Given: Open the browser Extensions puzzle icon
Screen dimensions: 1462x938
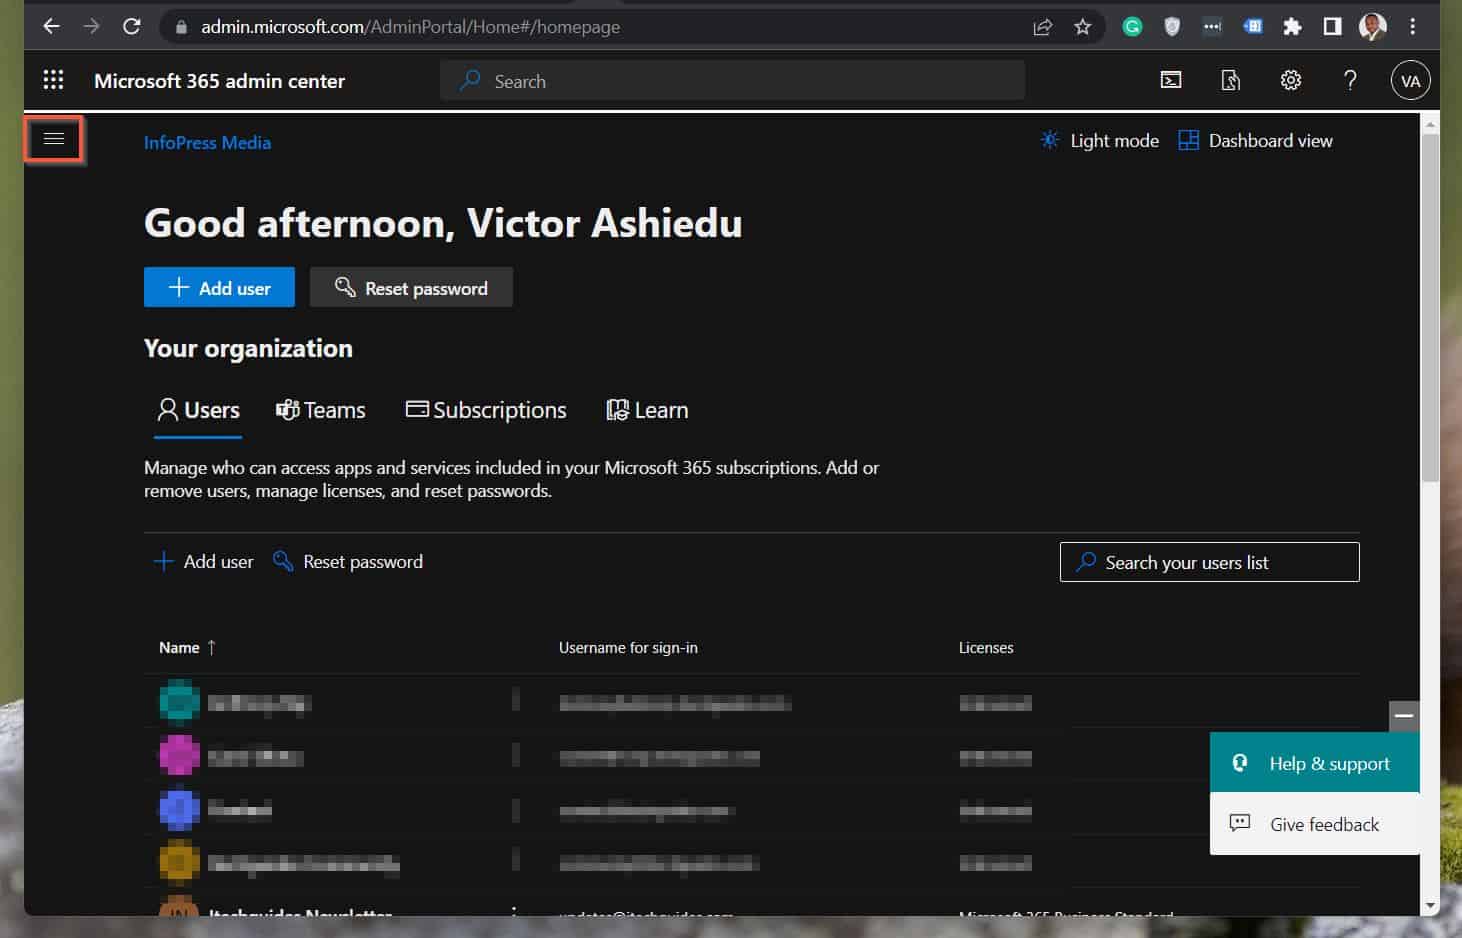Looking at the screenshot, I should (1292, 27).
